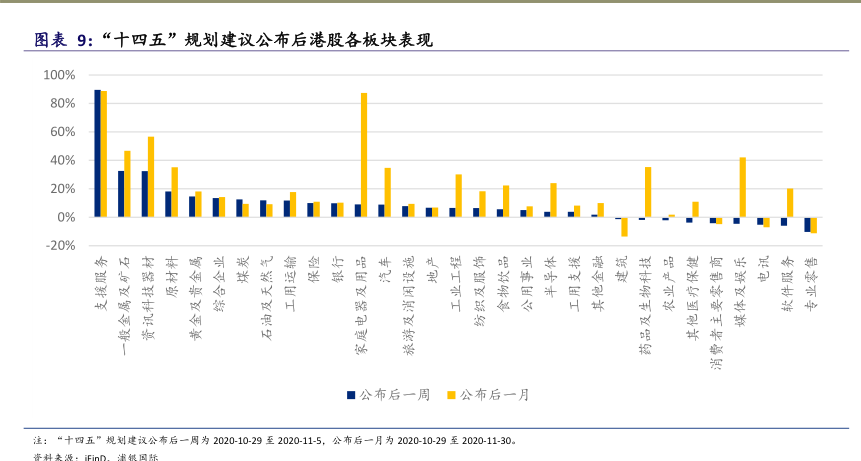Select the yellow 资讯科技器材 bar

click(x=151, y=177)
